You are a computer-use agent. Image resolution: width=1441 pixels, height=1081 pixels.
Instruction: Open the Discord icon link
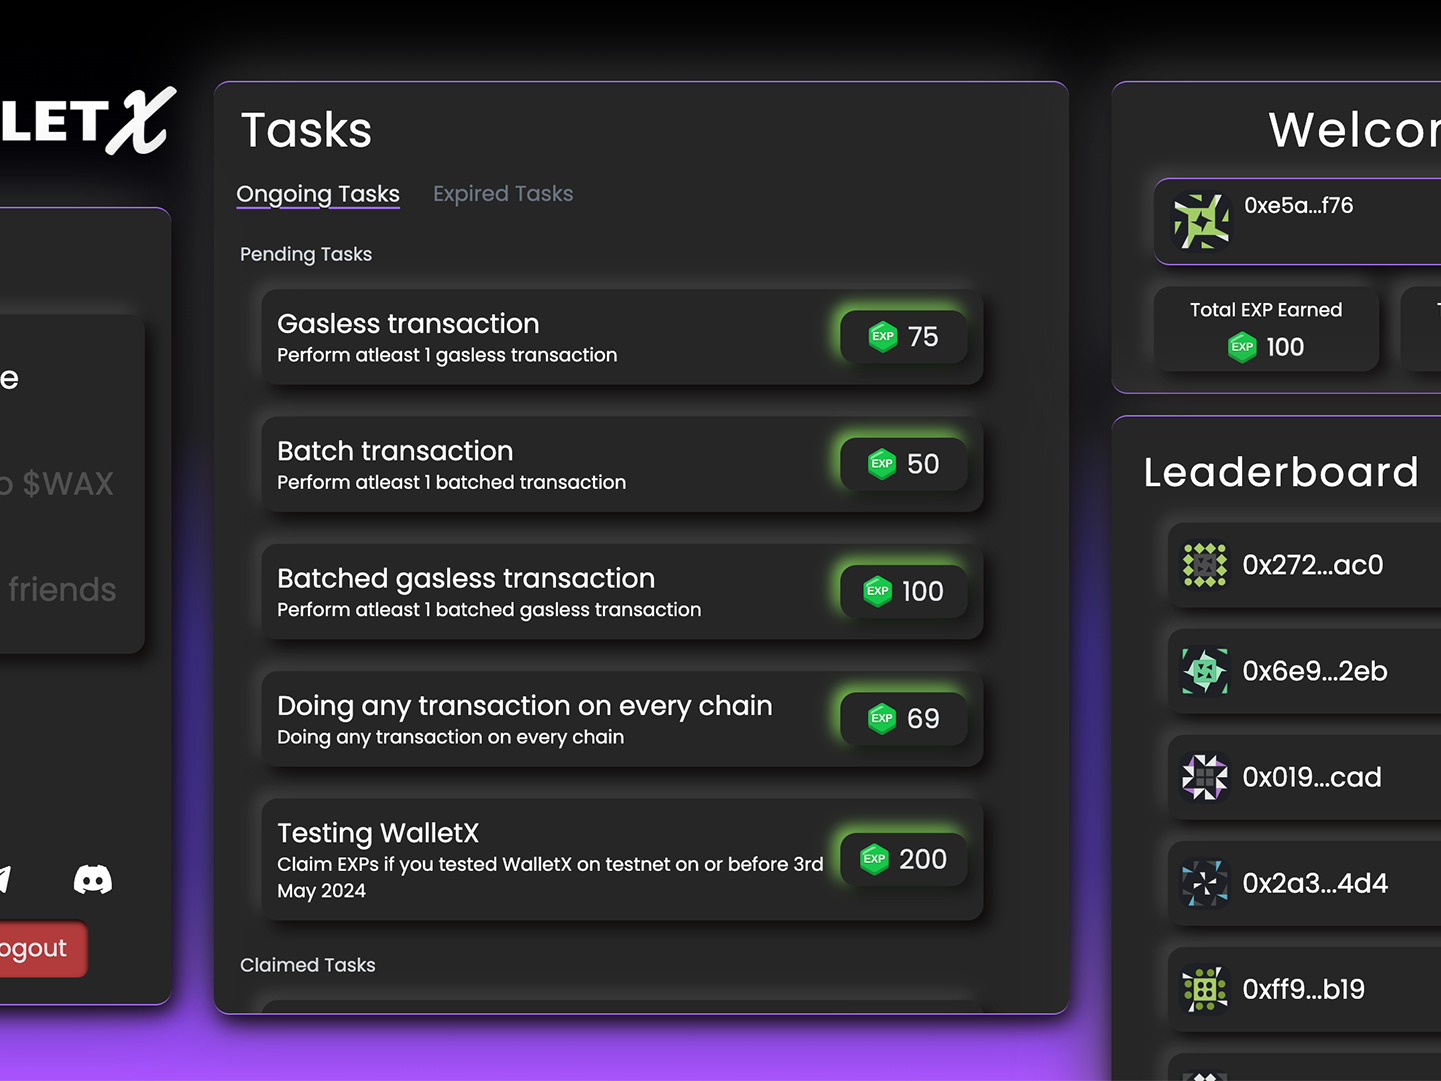(x=93, y=879)
